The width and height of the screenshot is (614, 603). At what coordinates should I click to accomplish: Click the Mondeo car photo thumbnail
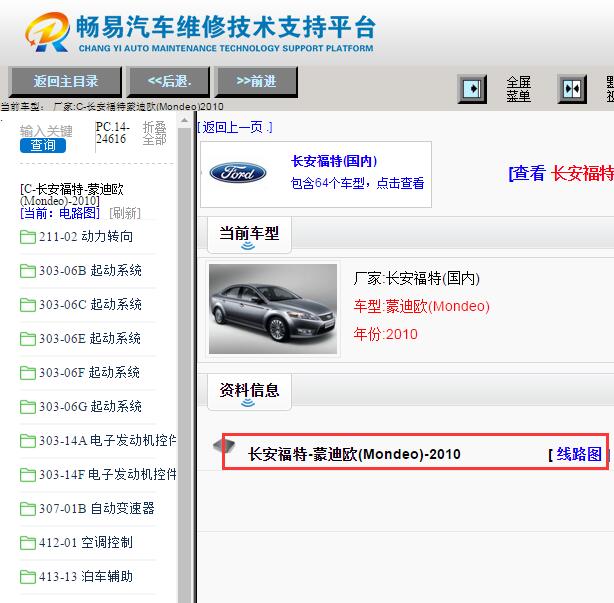273,309
